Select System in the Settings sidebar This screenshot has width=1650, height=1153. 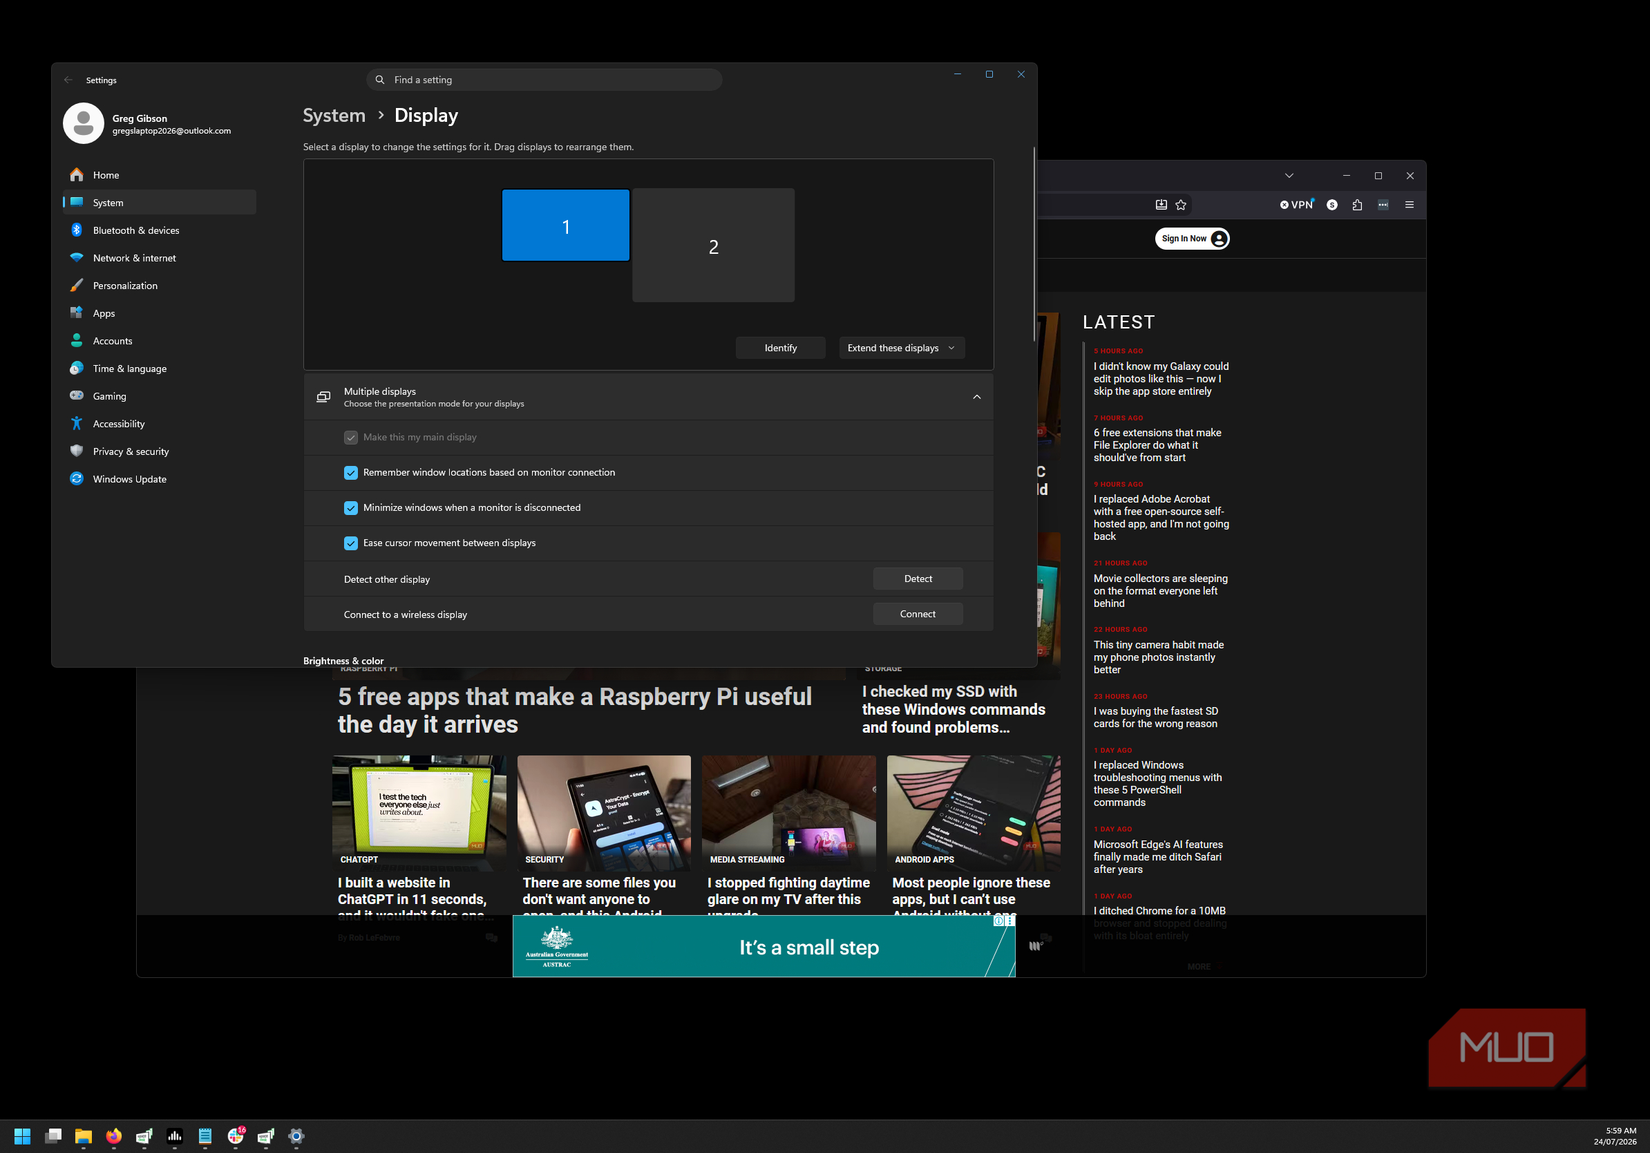[x=160, y=203]
